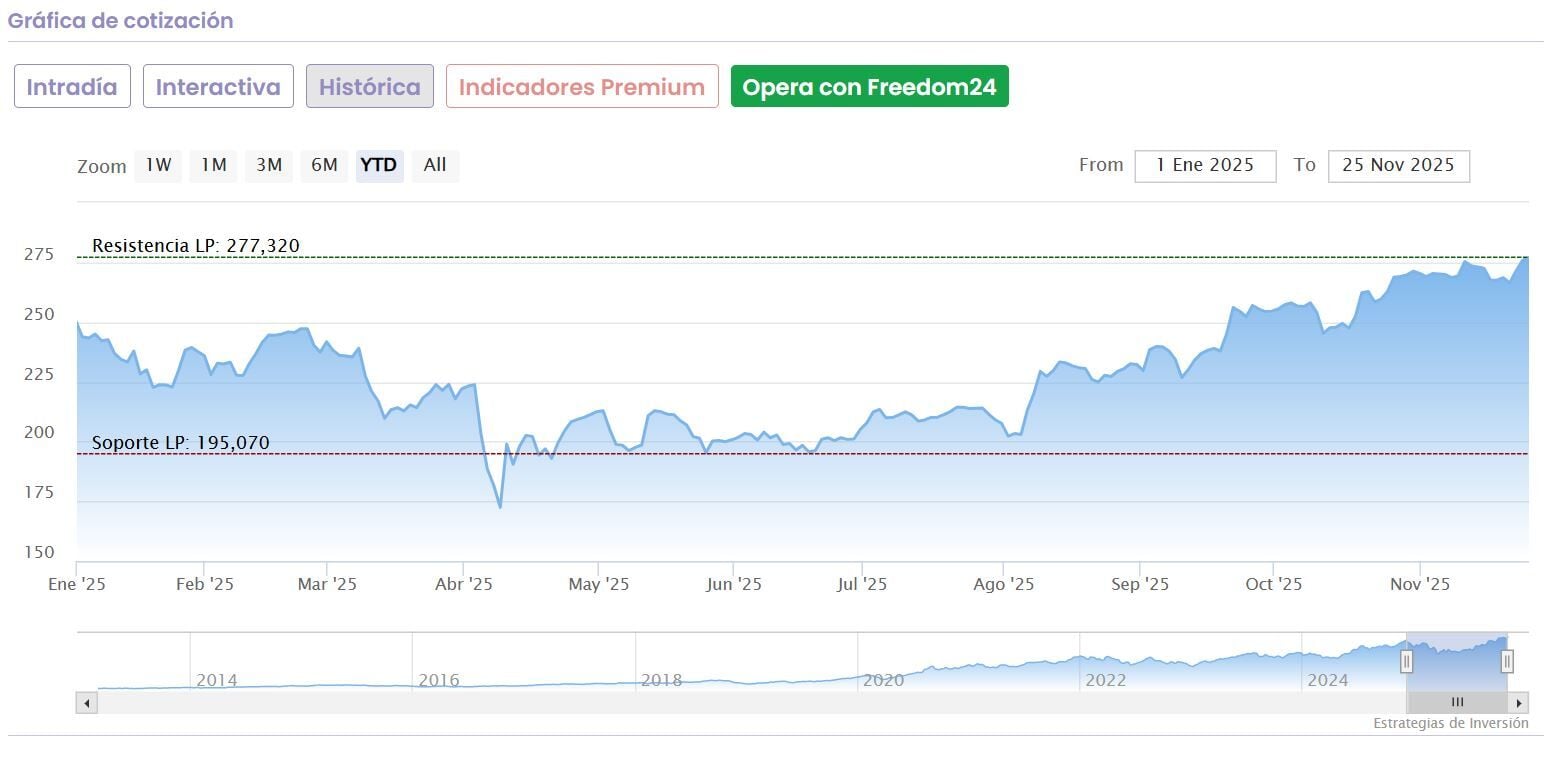This screenshot has width=1551, height=757.
Task: Click the right scroll arrow of navigator
Action: (x=1520, y=703)
